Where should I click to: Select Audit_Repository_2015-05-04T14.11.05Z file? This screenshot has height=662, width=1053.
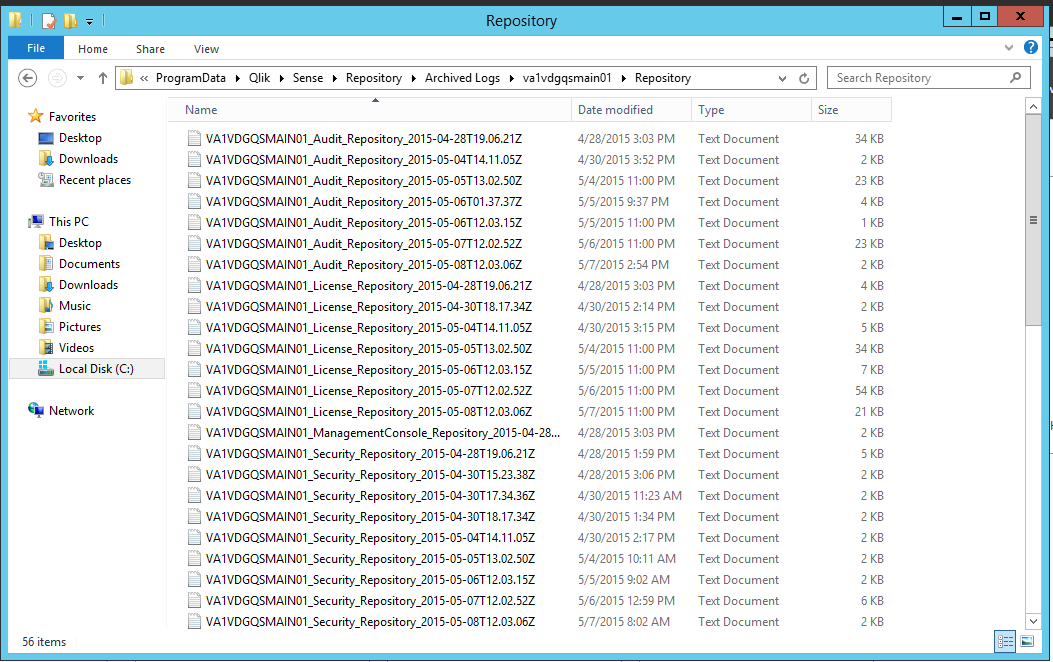(x=364, y=160)
